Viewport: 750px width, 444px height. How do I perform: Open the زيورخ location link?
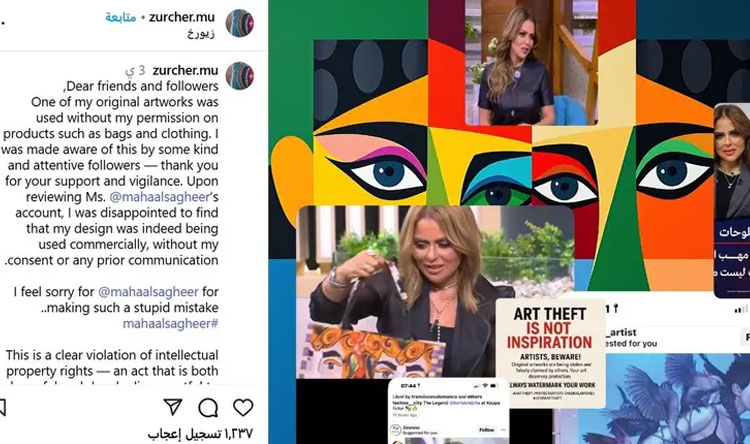tap(201, 33)
